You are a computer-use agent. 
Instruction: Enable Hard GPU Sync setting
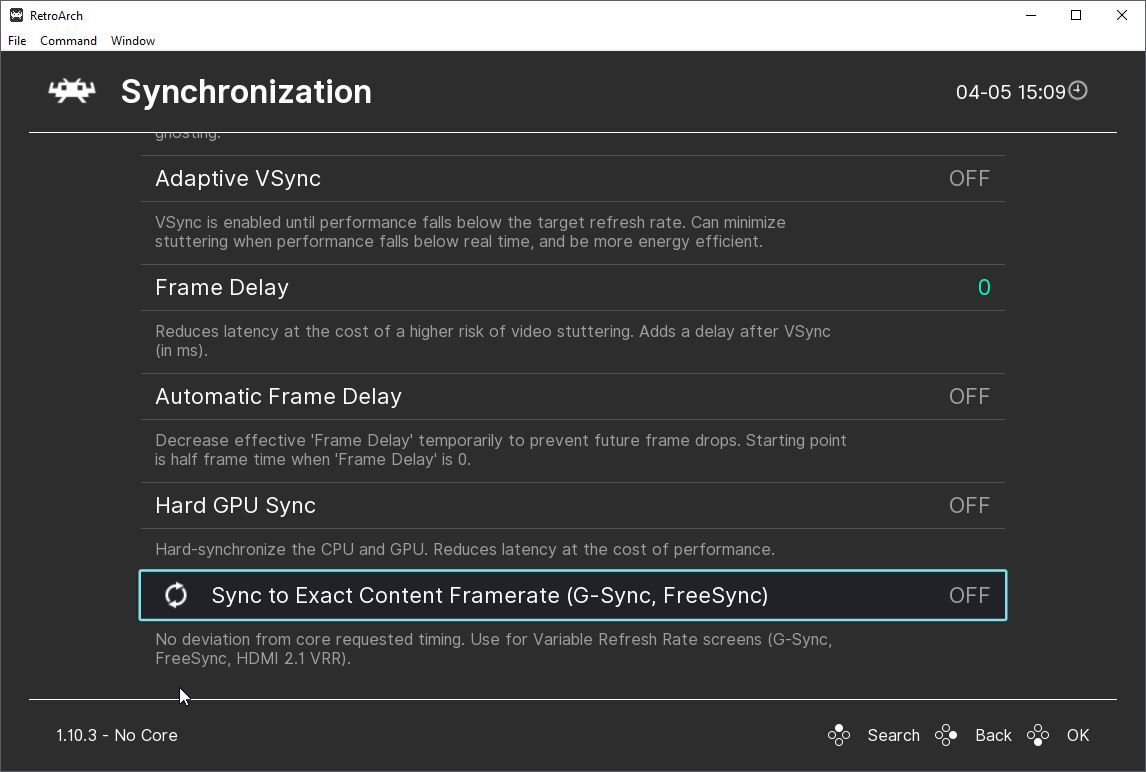(968, 505)
